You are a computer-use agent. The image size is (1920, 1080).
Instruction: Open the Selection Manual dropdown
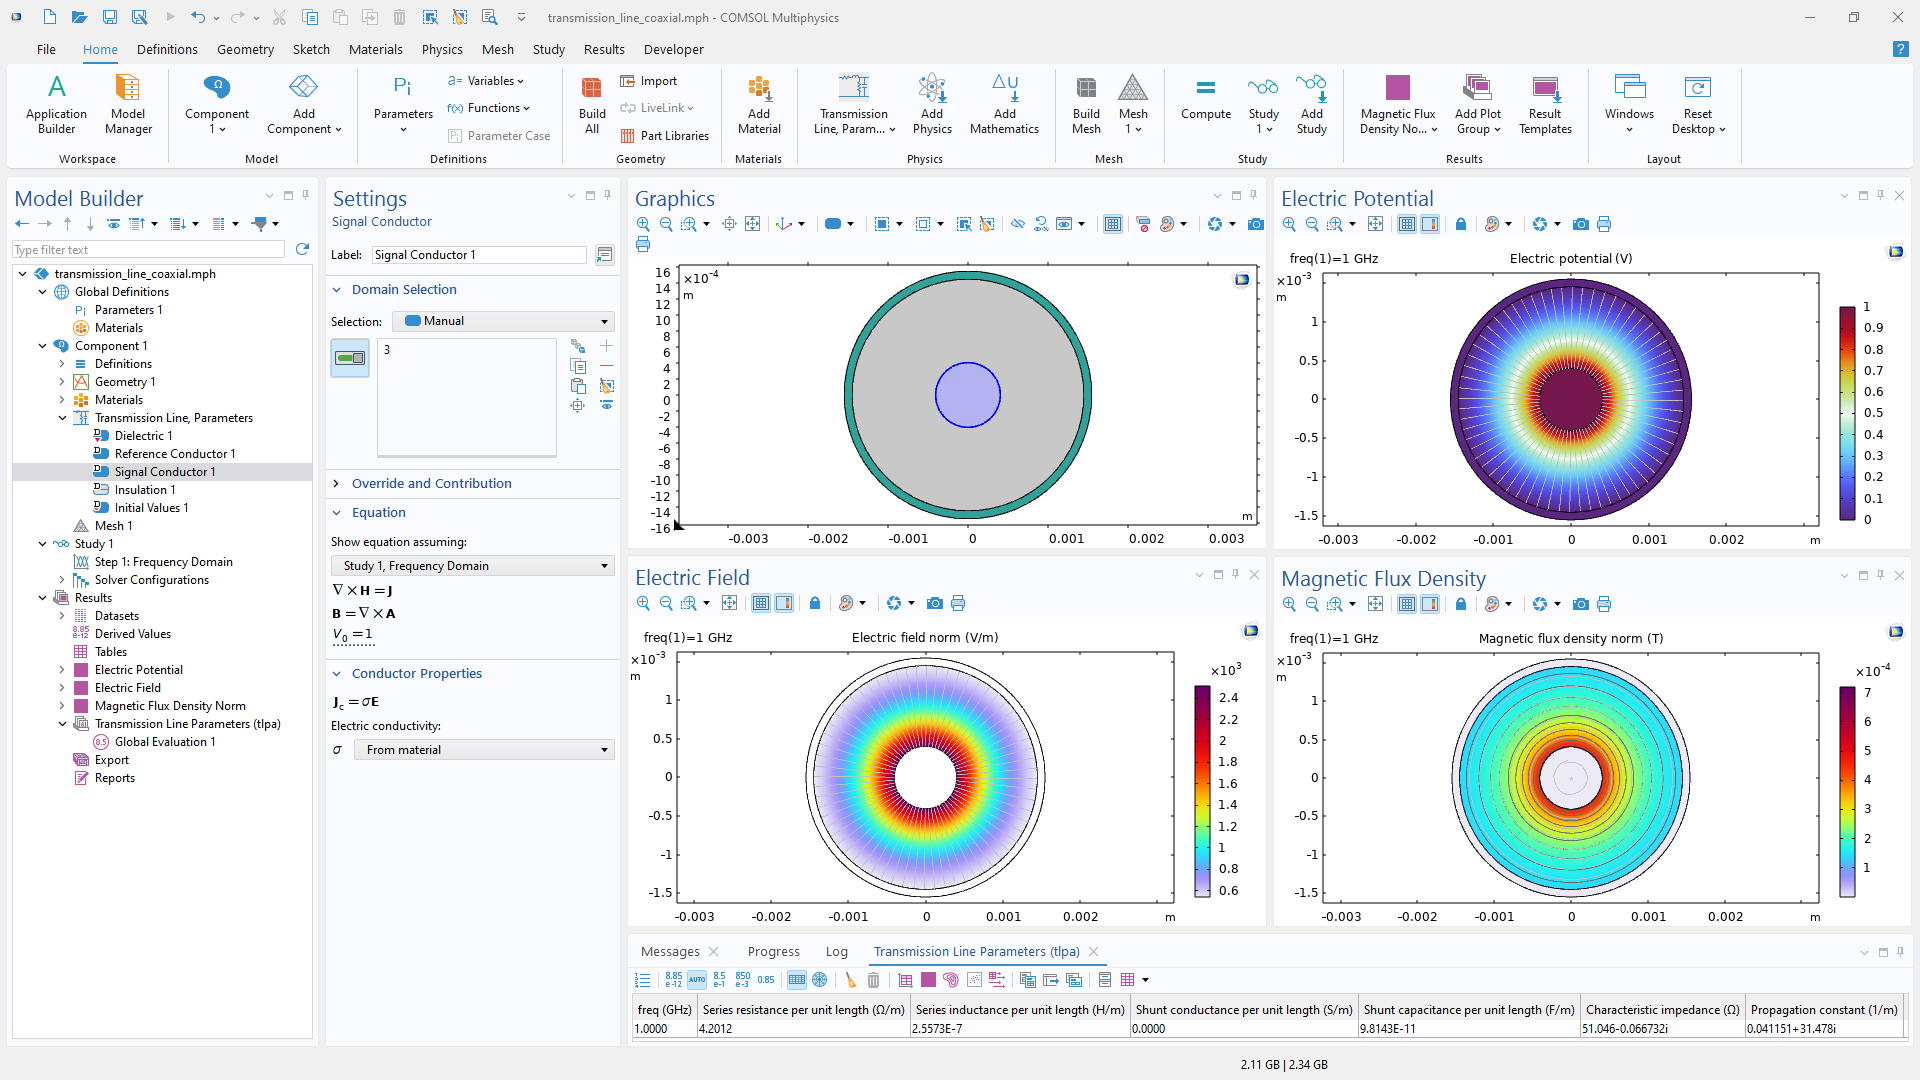point(504,321)
